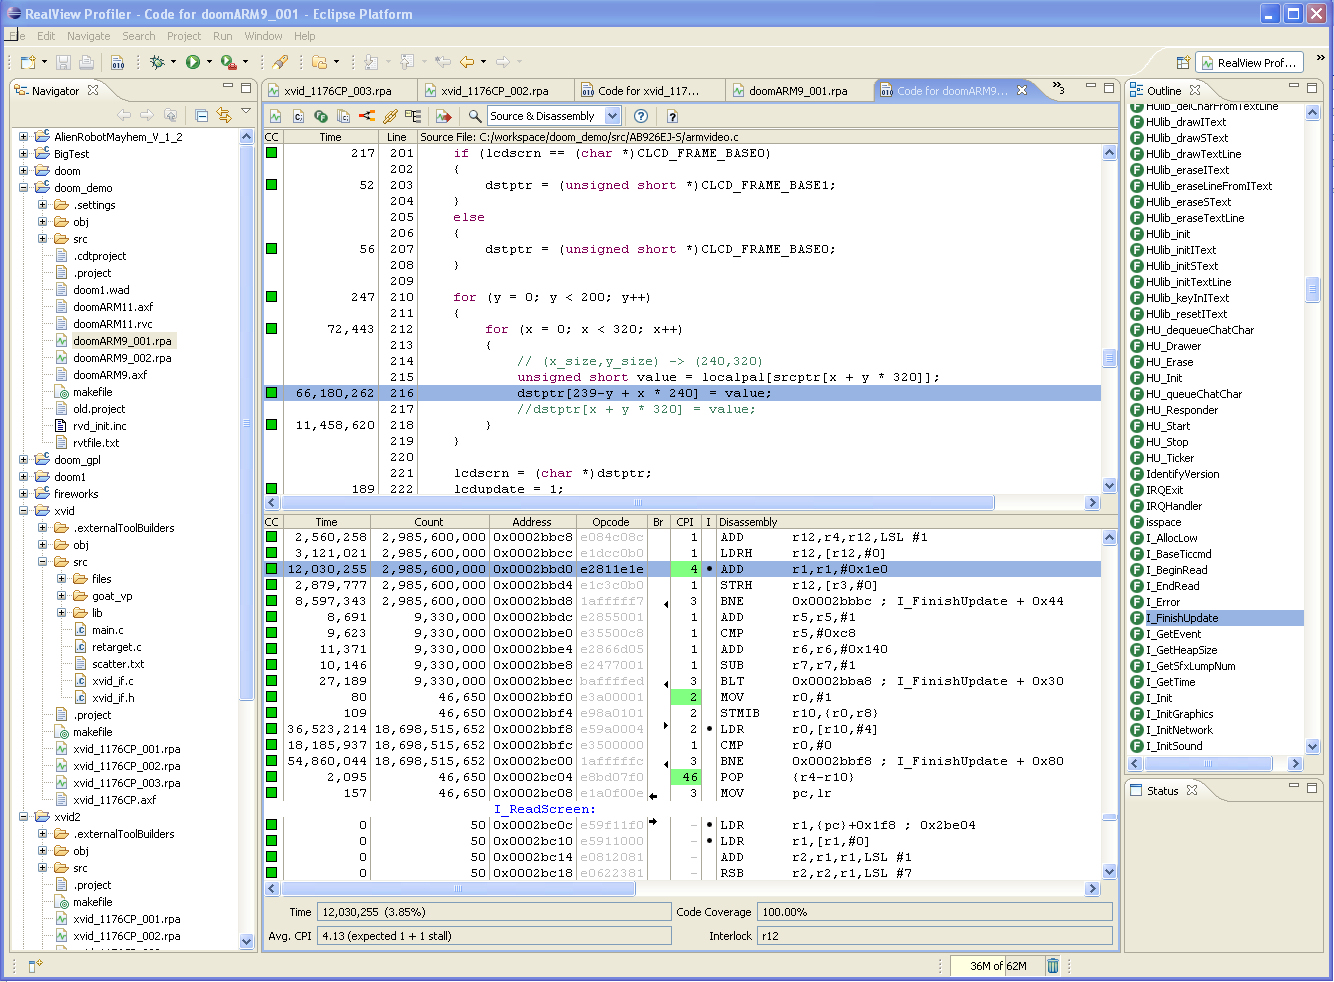
Task: Click the Open folder toolbar icon
Action: (320, 62)
